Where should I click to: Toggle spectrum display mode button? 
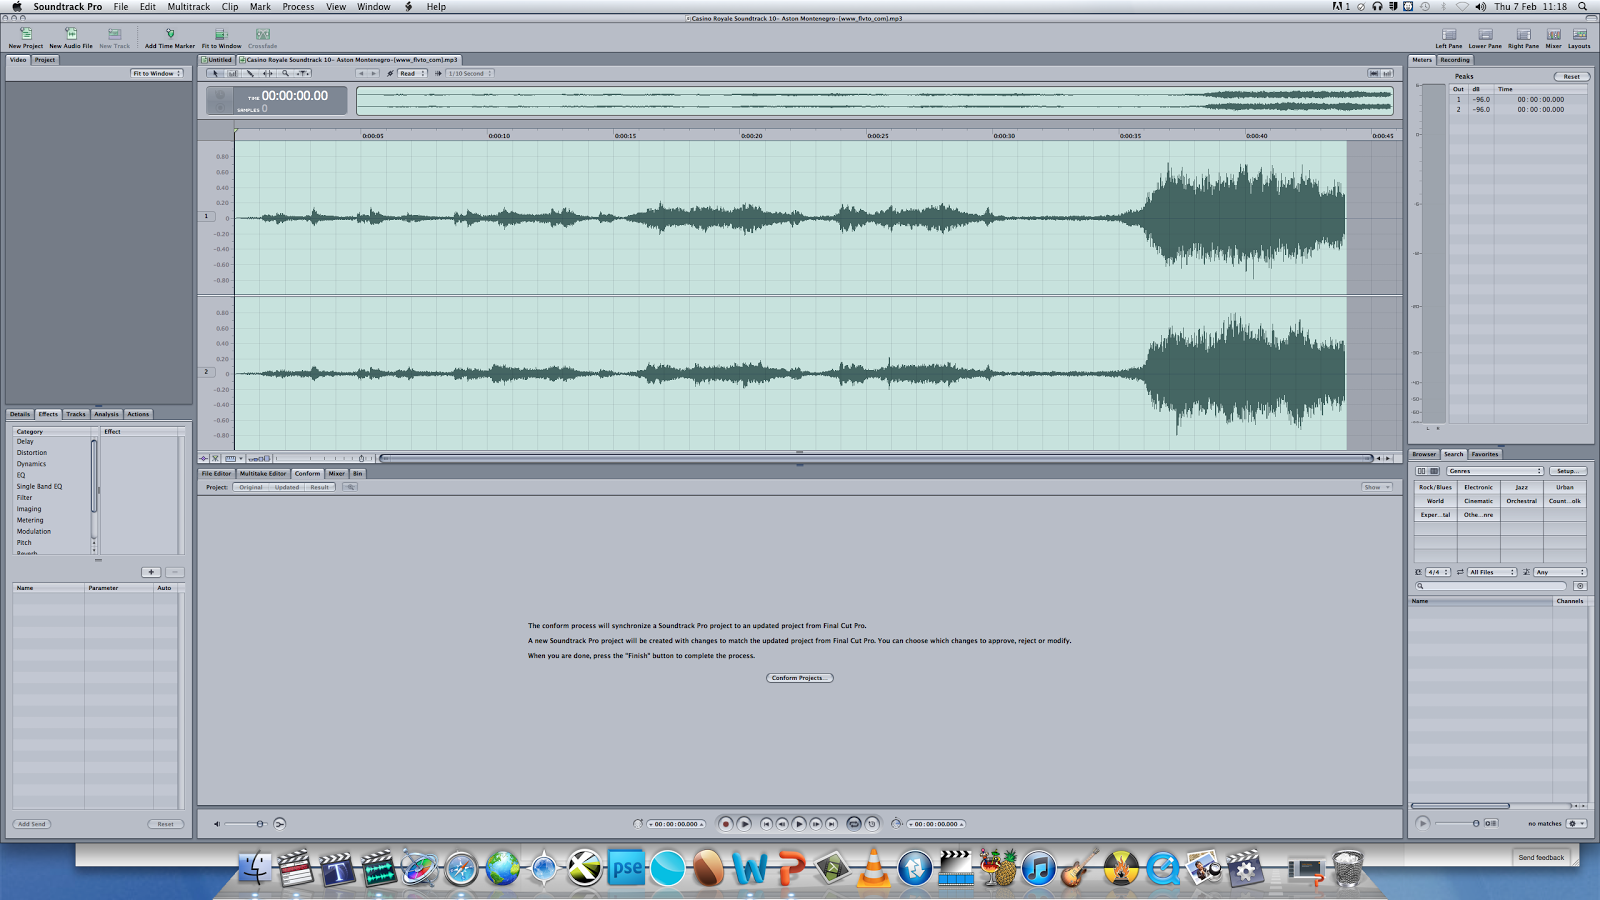1387,73
